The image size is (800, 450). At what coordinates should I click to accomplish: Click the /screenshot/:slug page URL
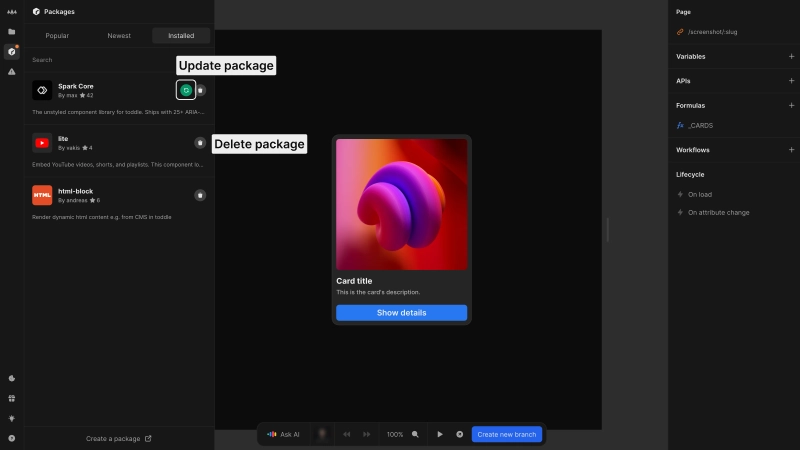point(712,32)
